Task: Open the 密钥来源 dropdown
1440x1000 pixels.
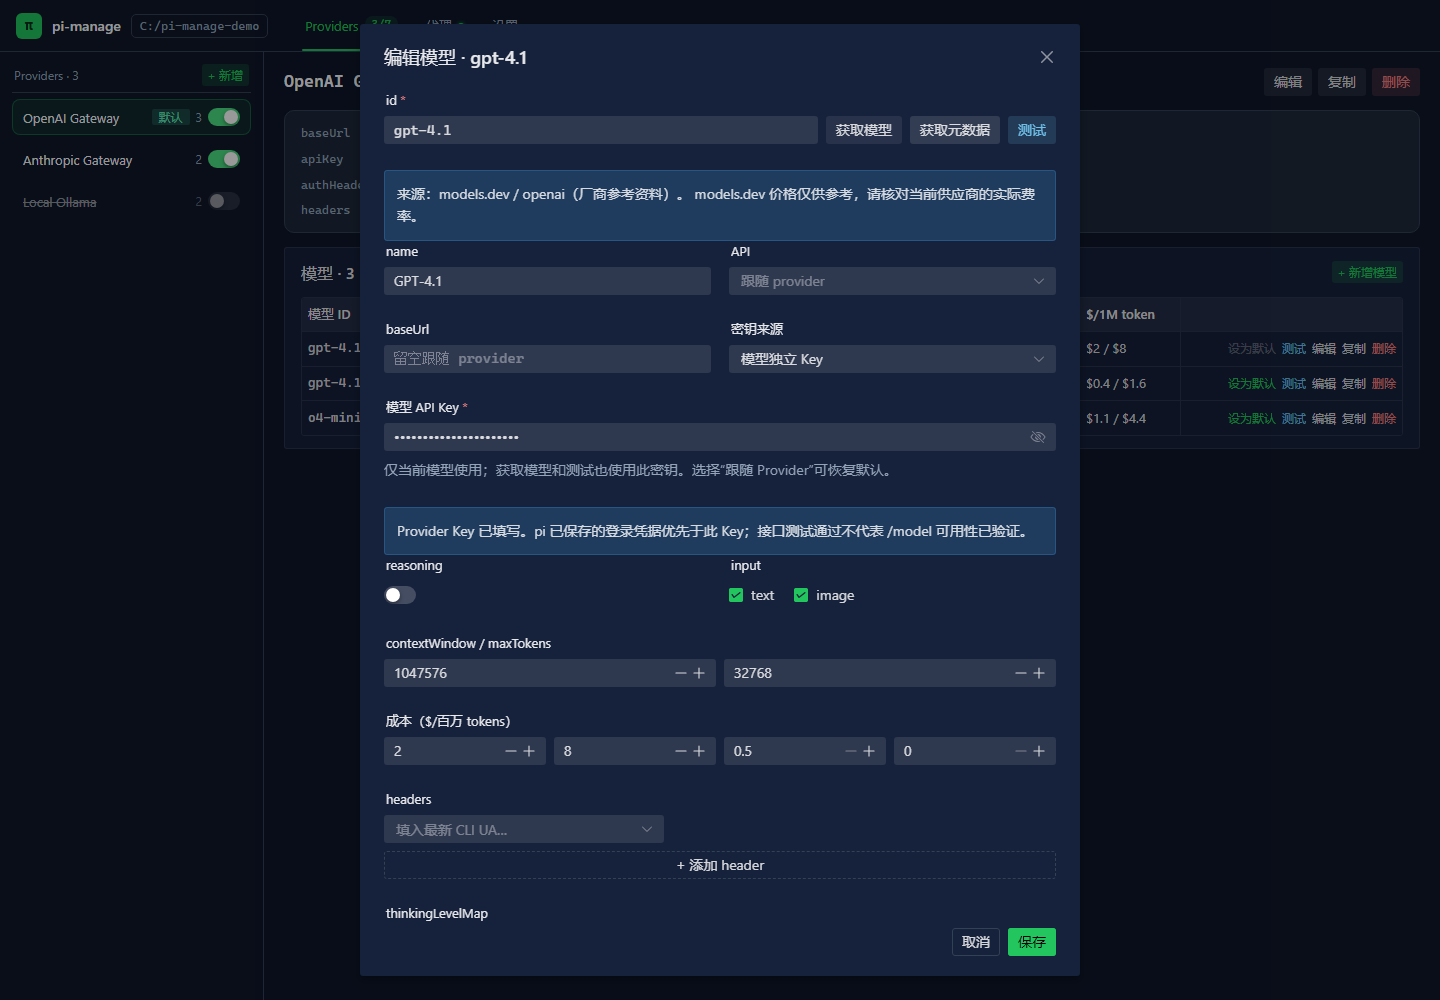Action: (892, 359)
